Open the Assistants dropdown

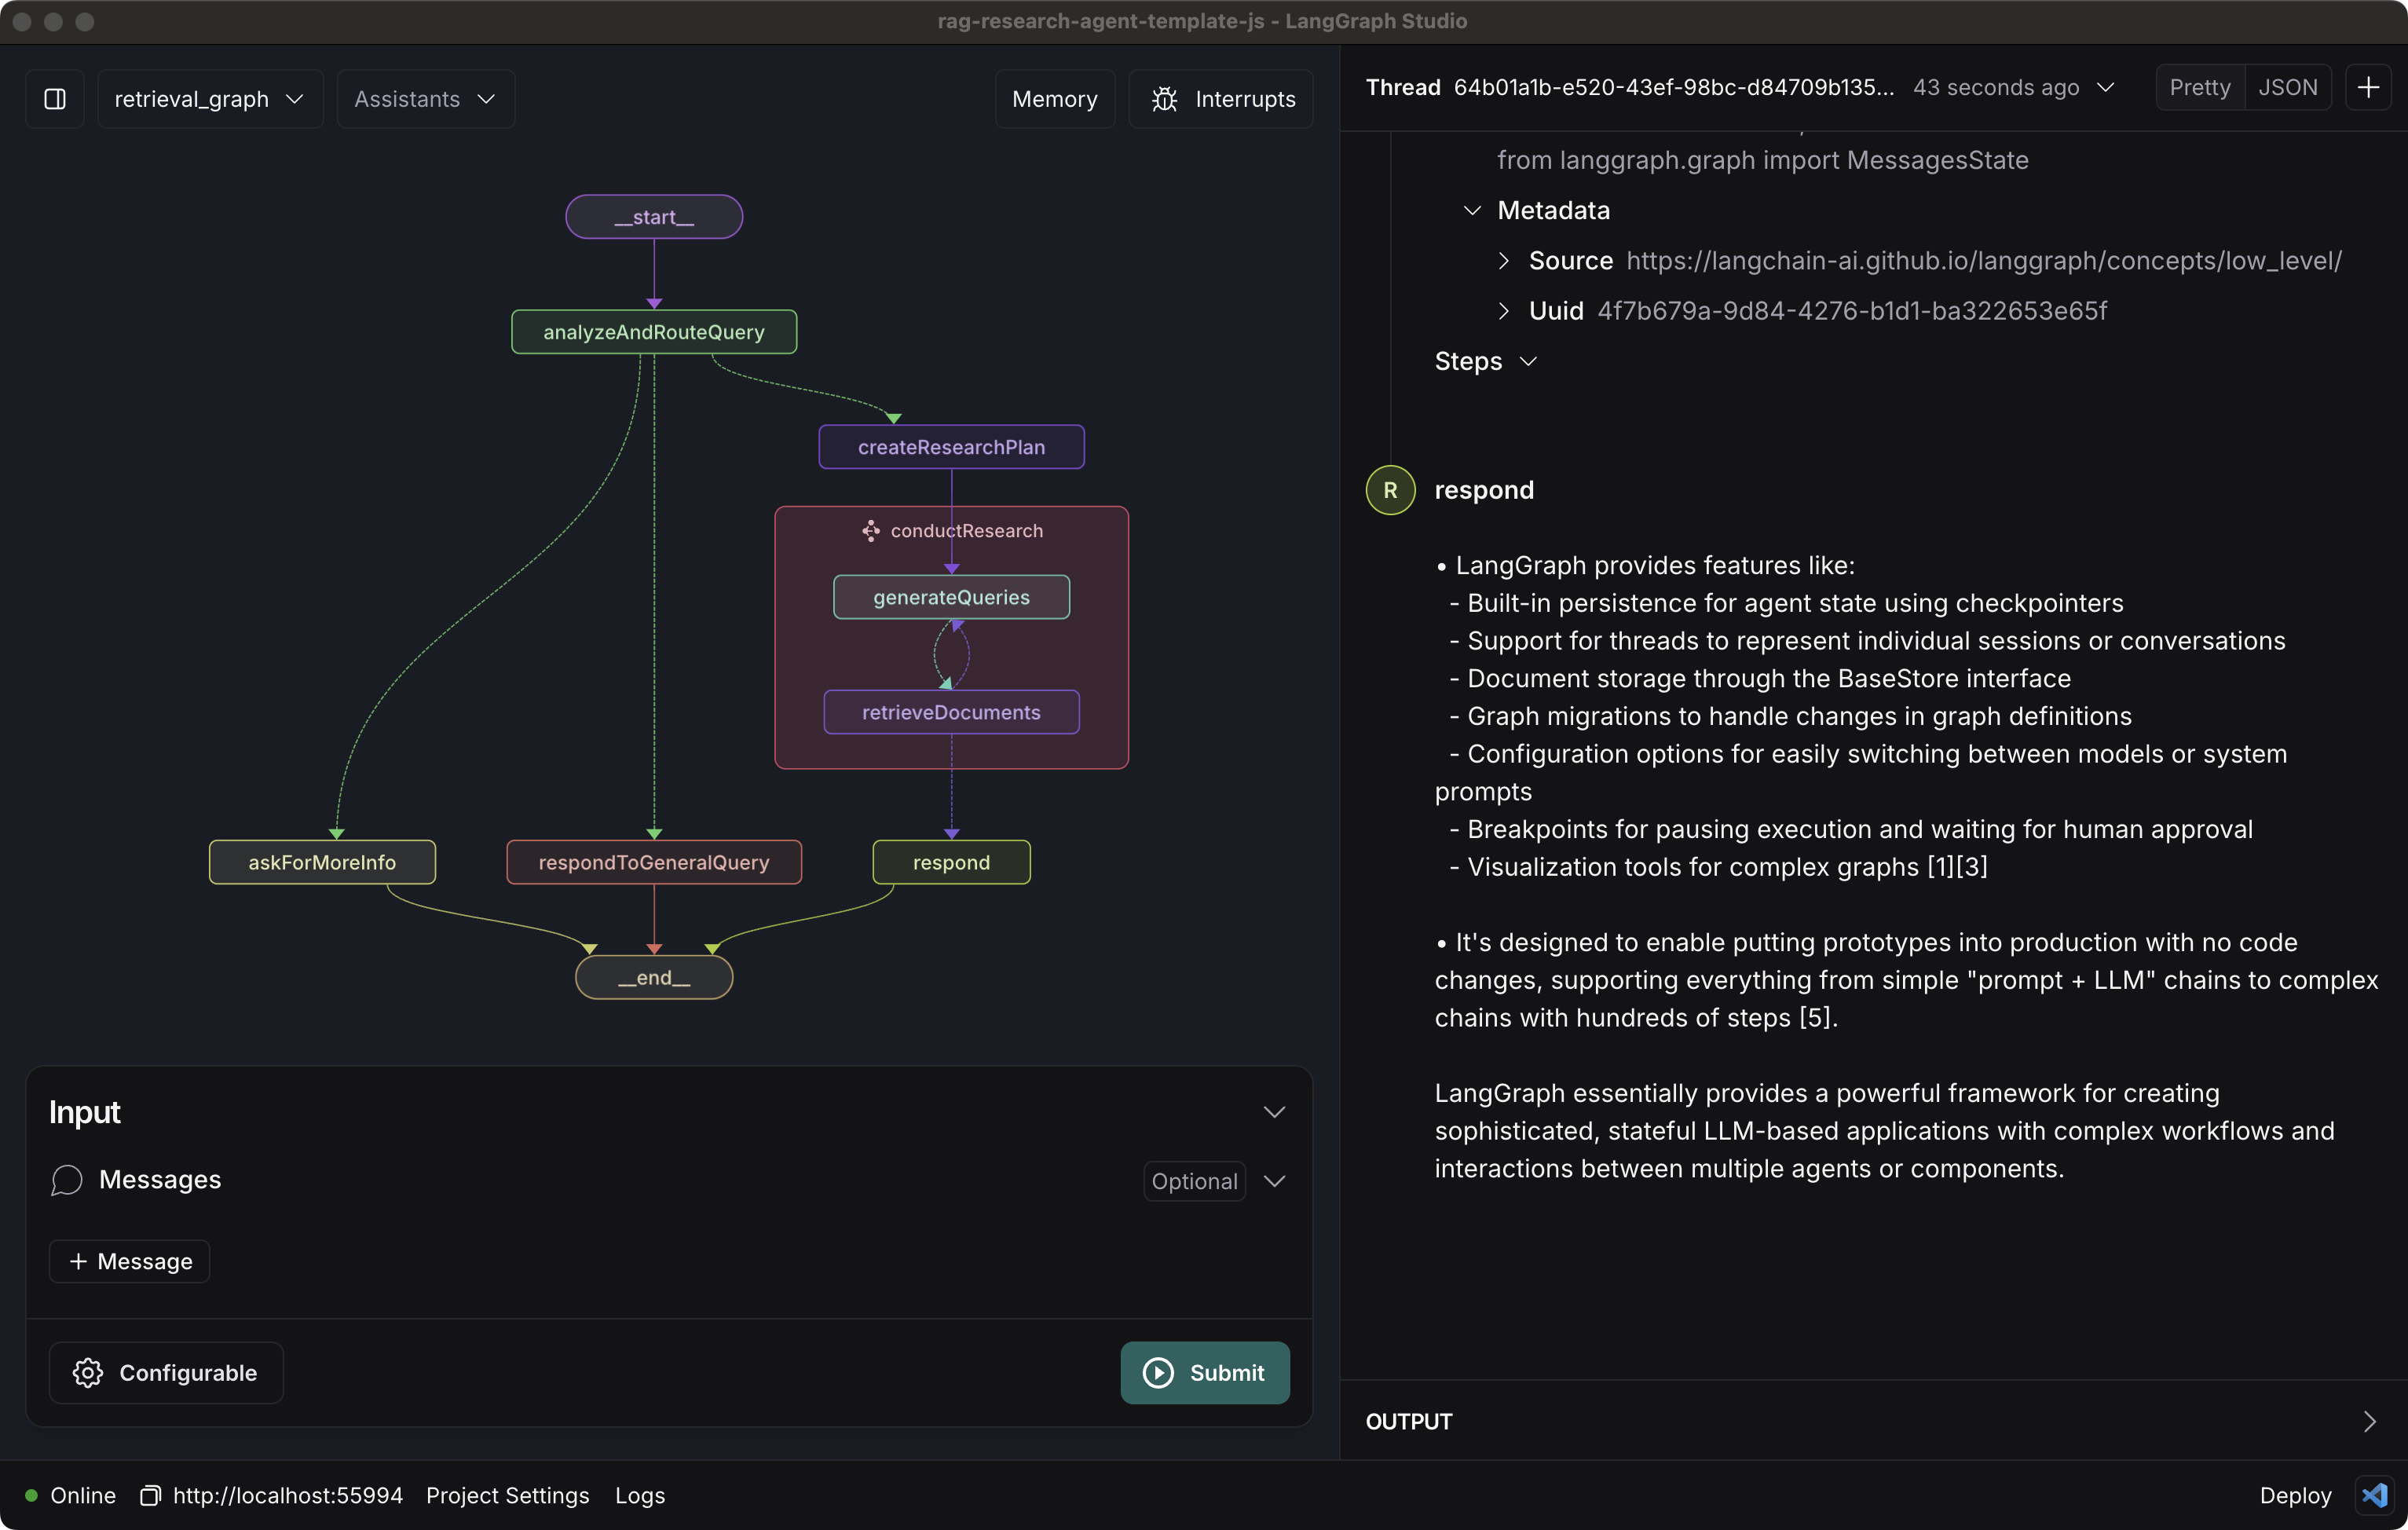click(425, 99)
